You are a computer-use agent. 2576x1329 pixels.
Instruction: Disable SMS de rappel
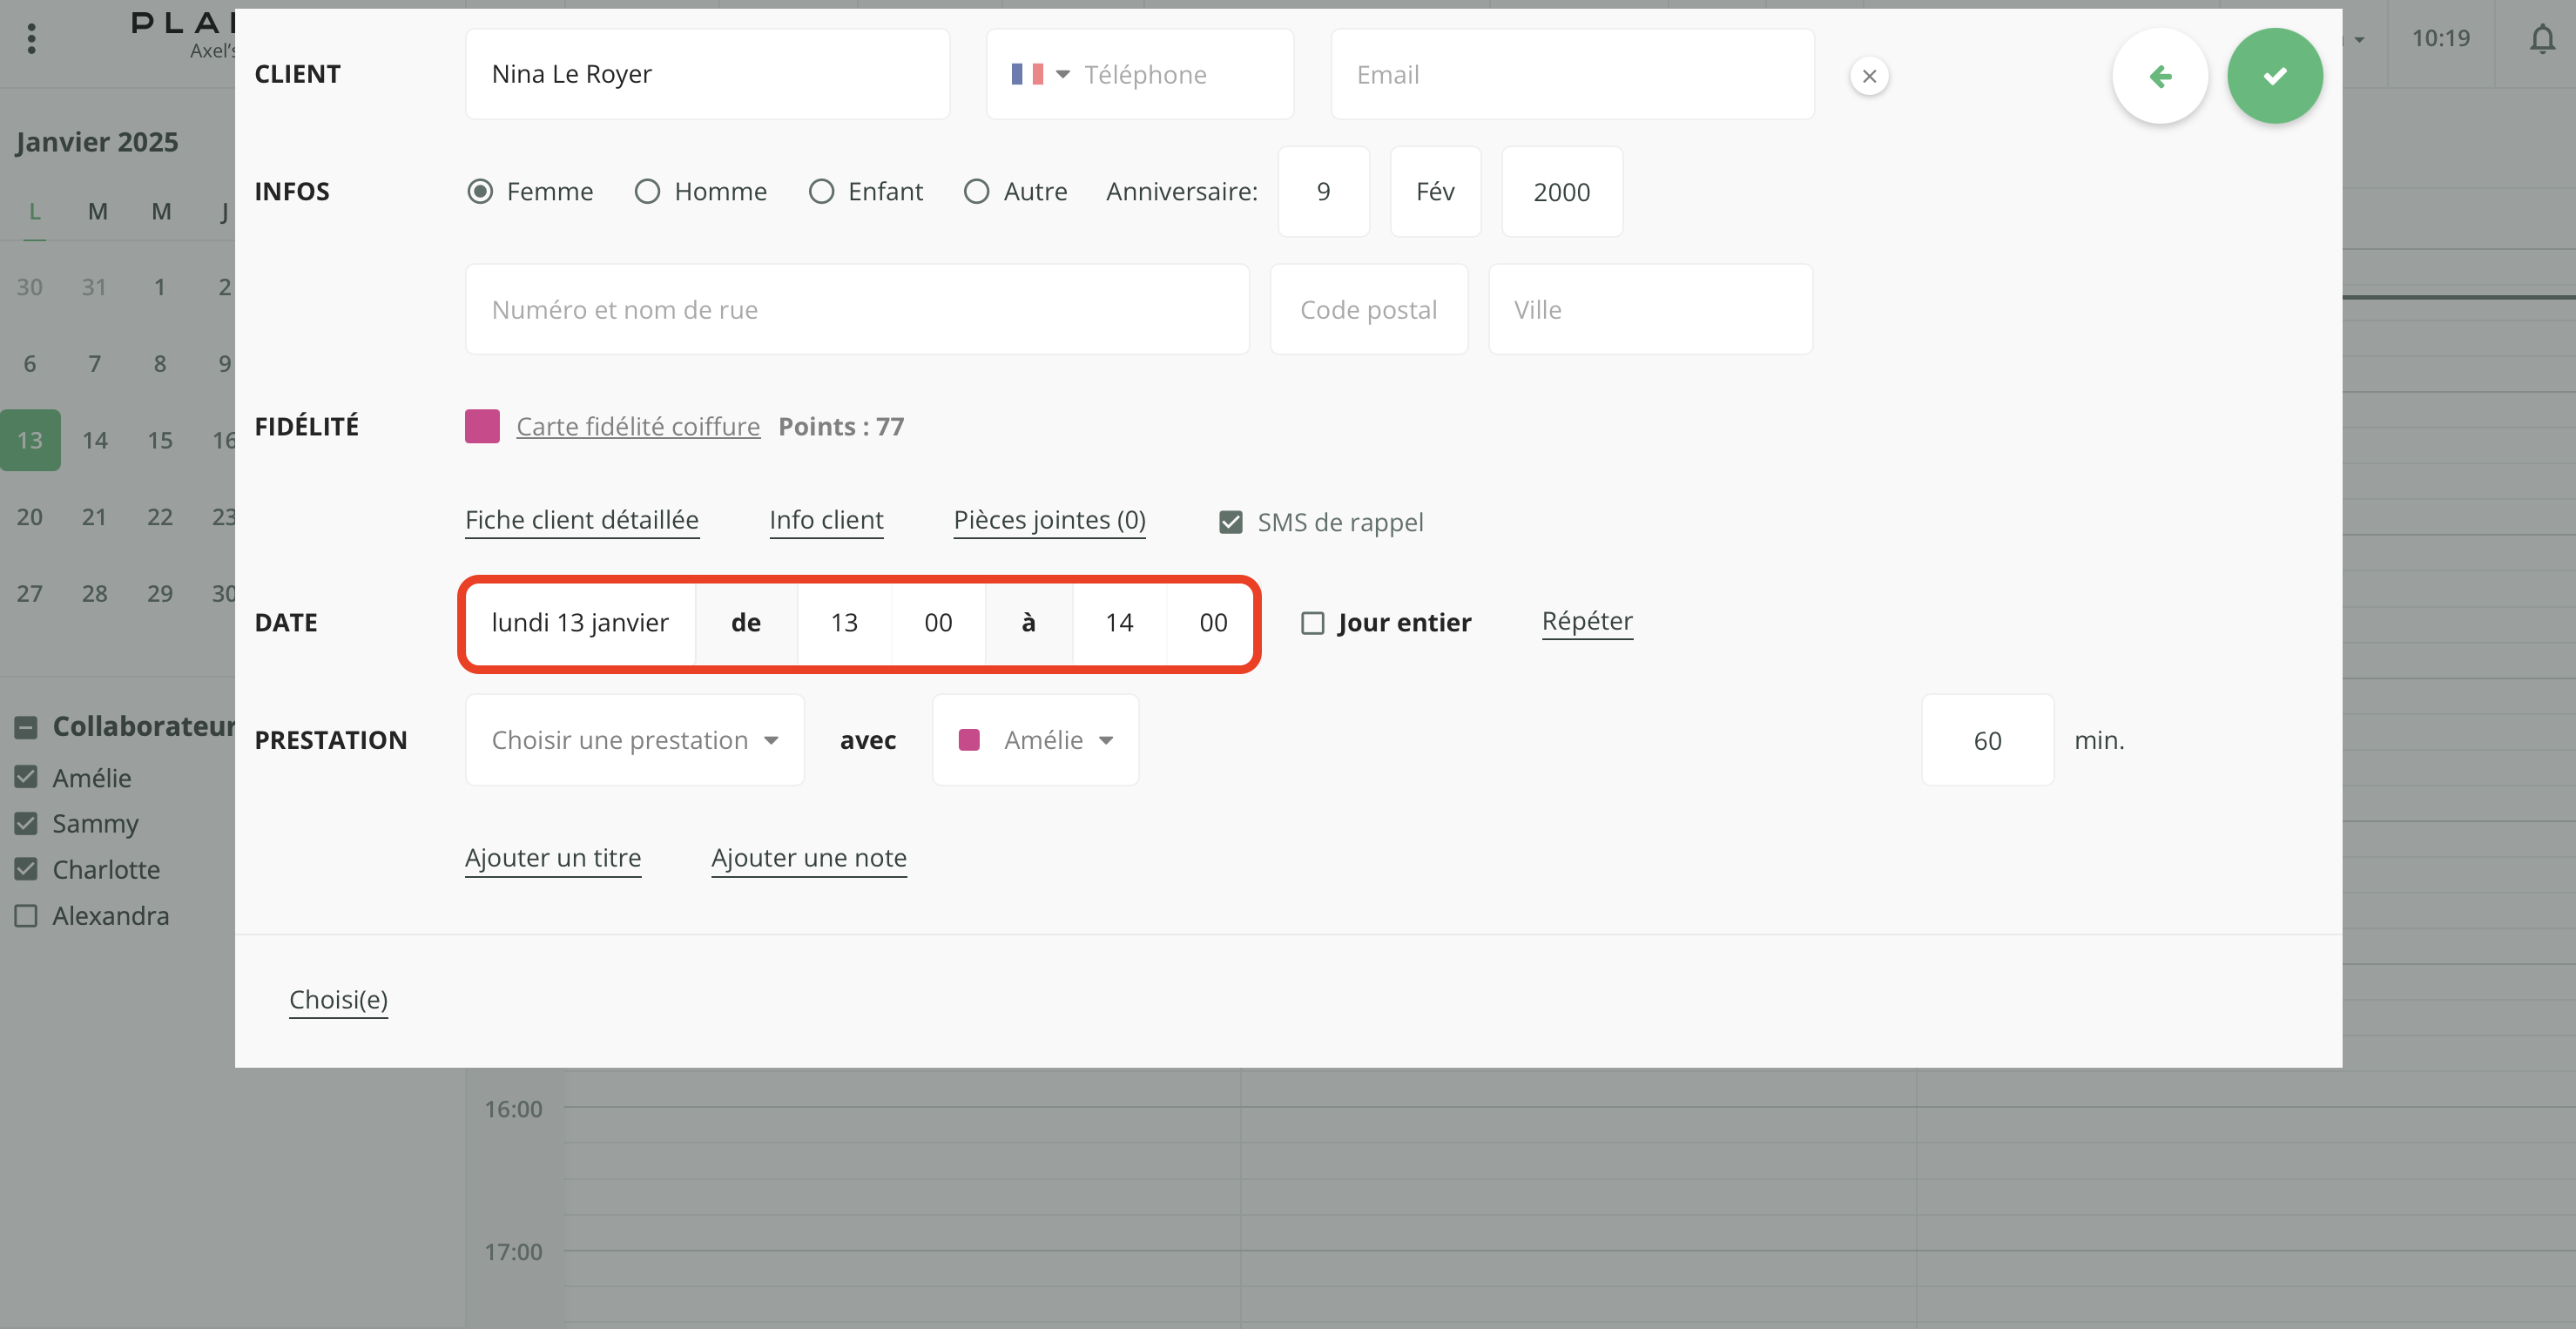tap(1230, 521)
